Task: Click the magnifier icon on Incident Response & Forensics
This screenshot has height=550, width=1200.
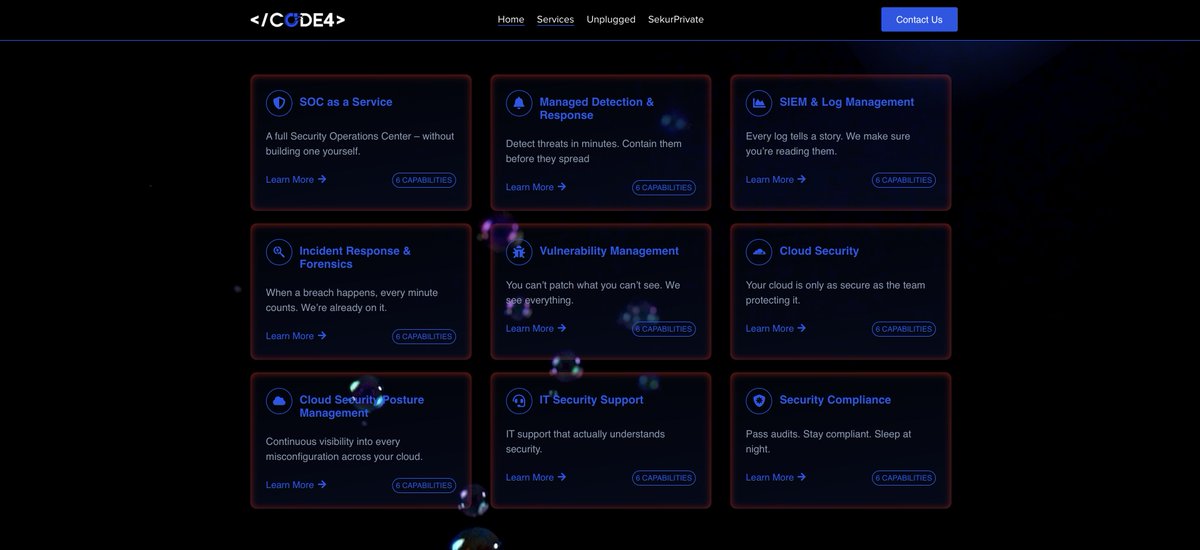Action: (279, 252)
